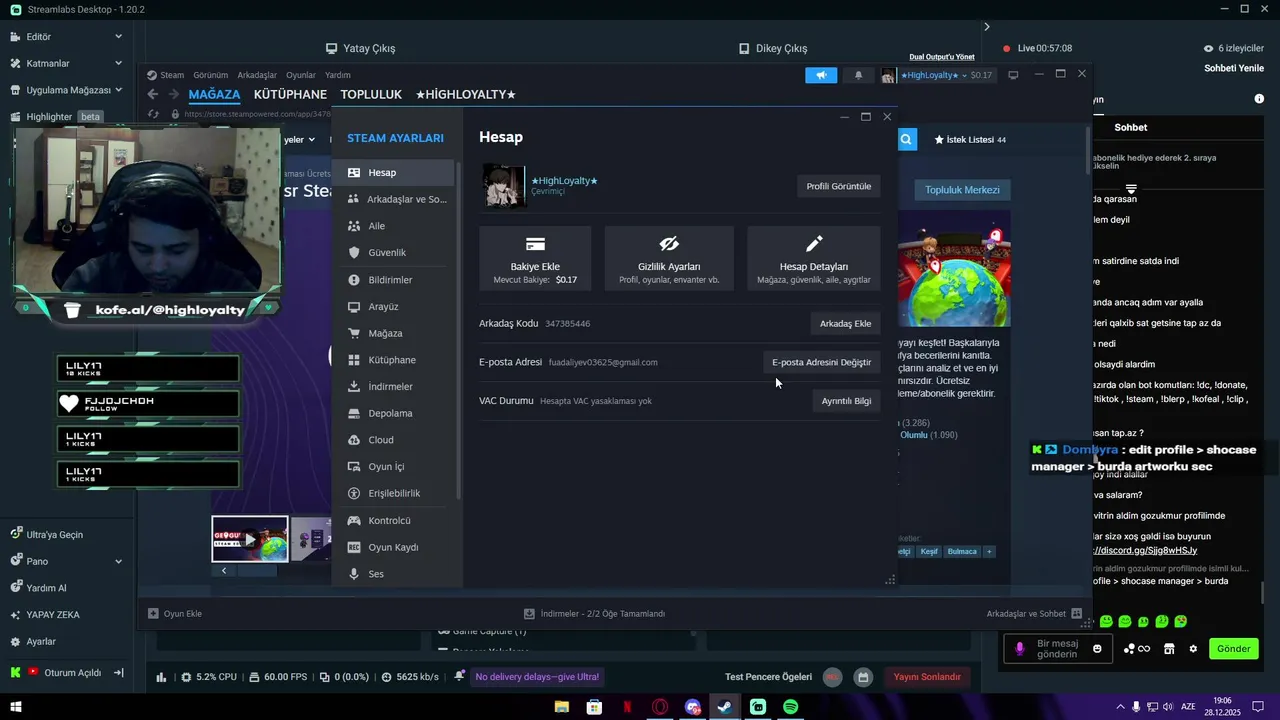Open Ses in Steam settings sidebar
This screenshot has width=1280, height=720.
[394, 574]
